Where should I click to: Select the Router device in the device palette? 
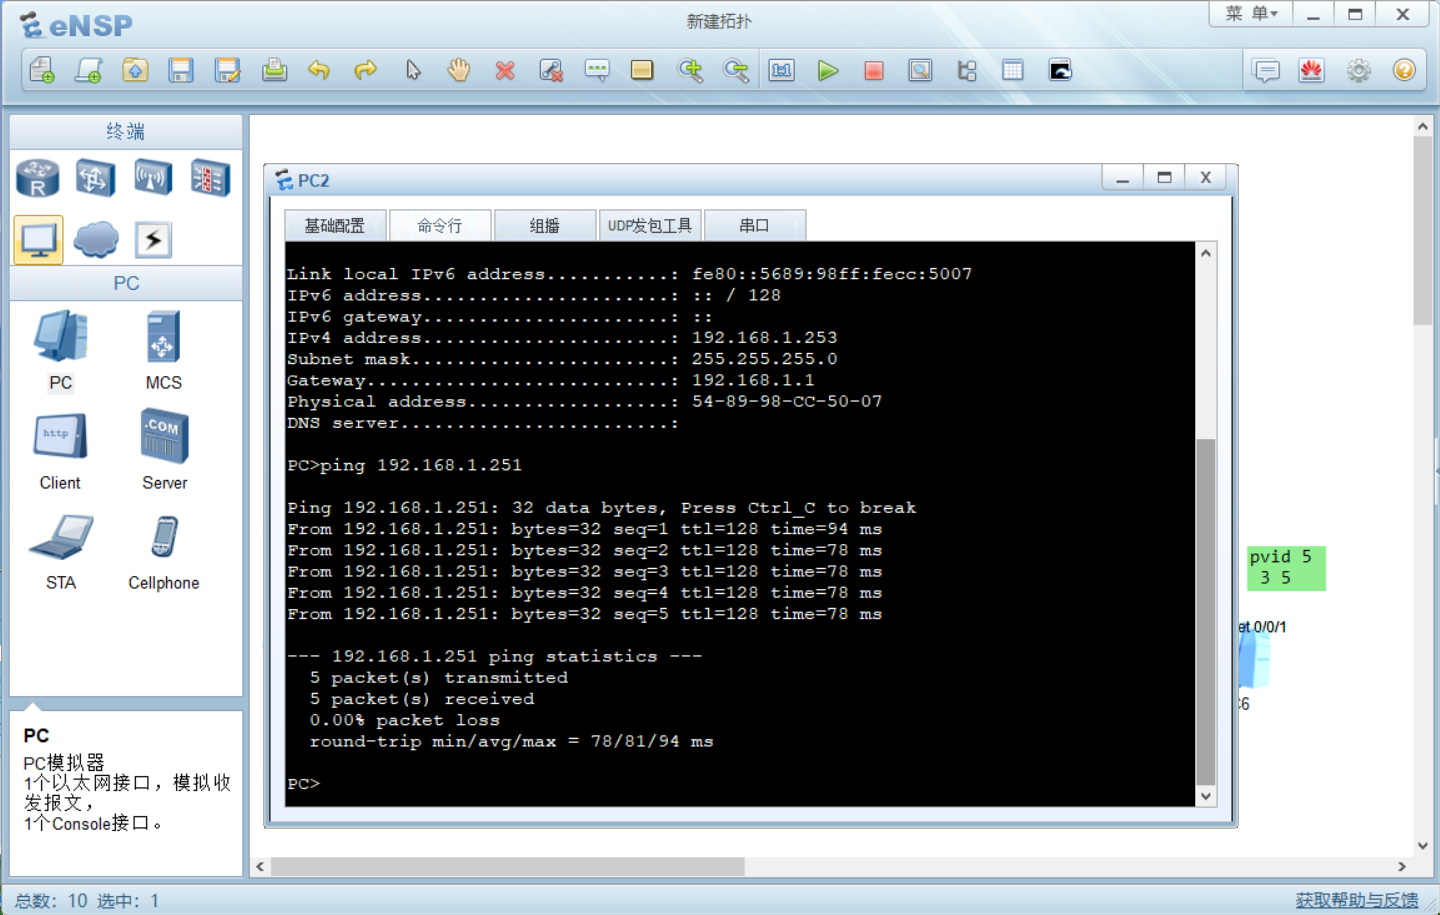click(37, 177)
